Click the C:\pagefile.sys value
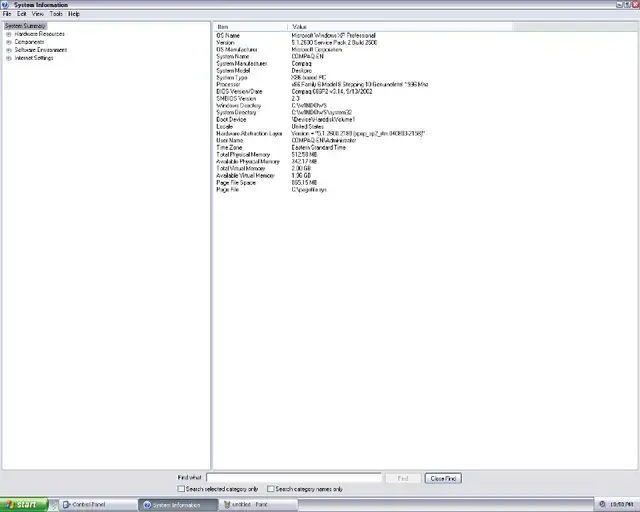Image resolution: width=640 pixels, height=512 pixels. pyautogui.click(x=309, y=189)
